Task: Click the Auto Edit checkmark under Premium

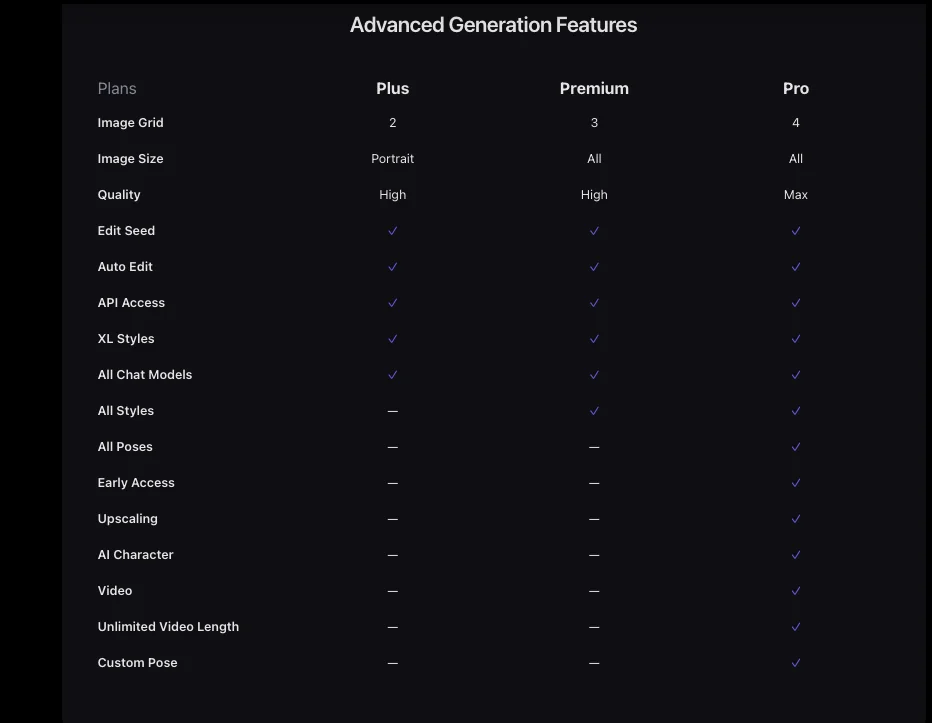Action: [x=594, y=267]
